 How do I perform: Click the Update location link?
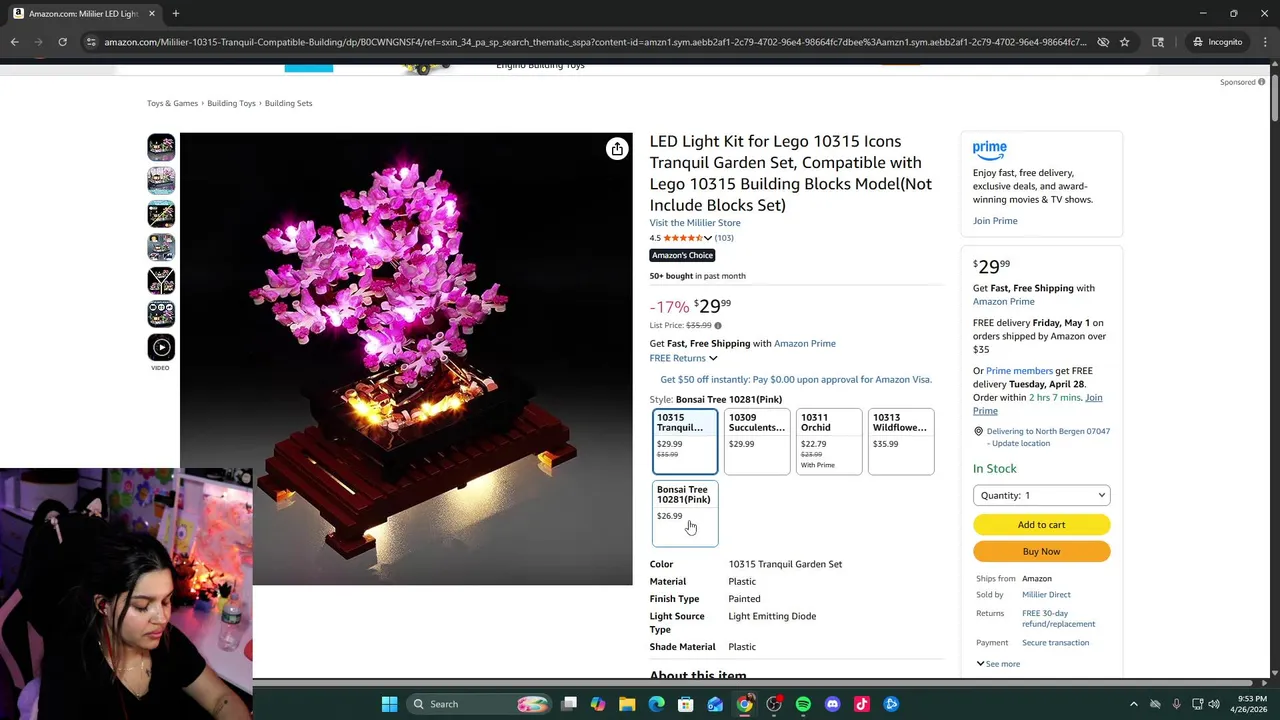click(1021, 443)
